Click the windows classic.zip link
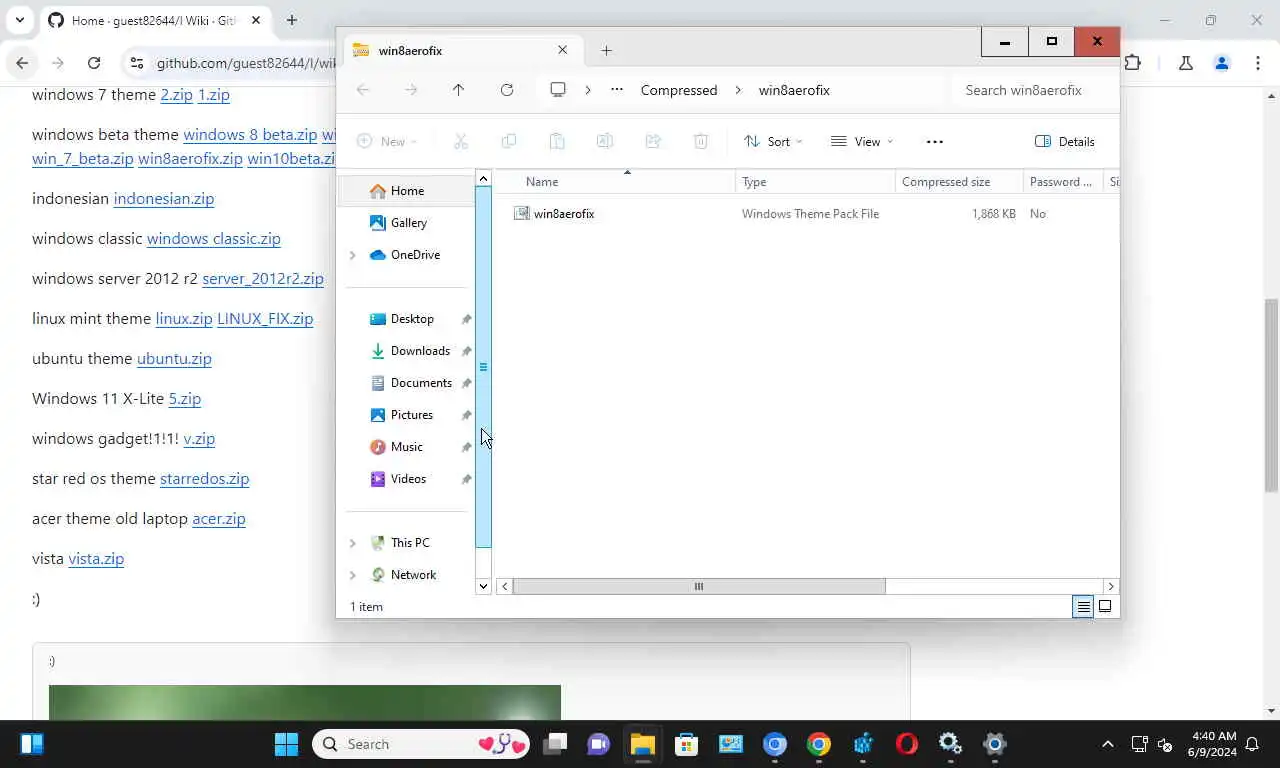 click(x=214, y=238)
